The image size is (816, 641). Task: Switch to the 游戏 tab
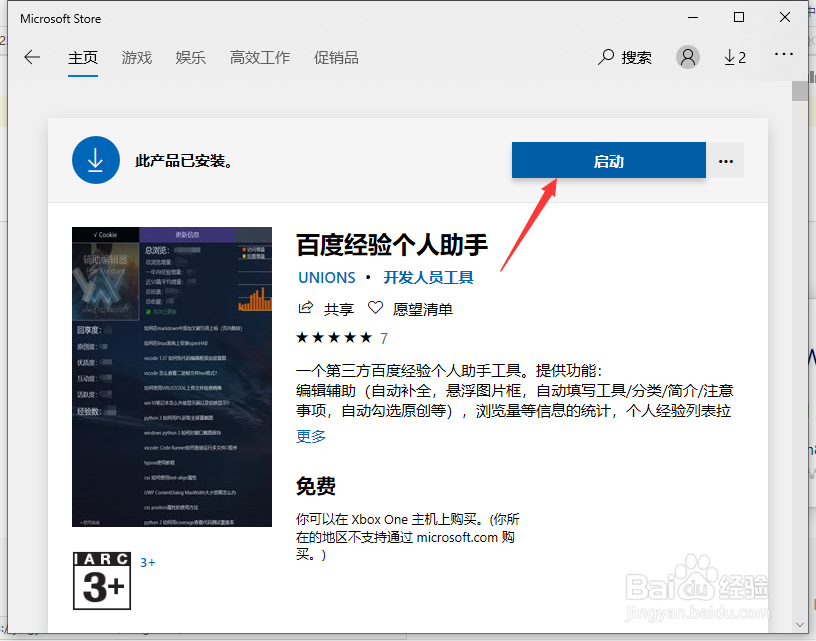click(137, 57)
